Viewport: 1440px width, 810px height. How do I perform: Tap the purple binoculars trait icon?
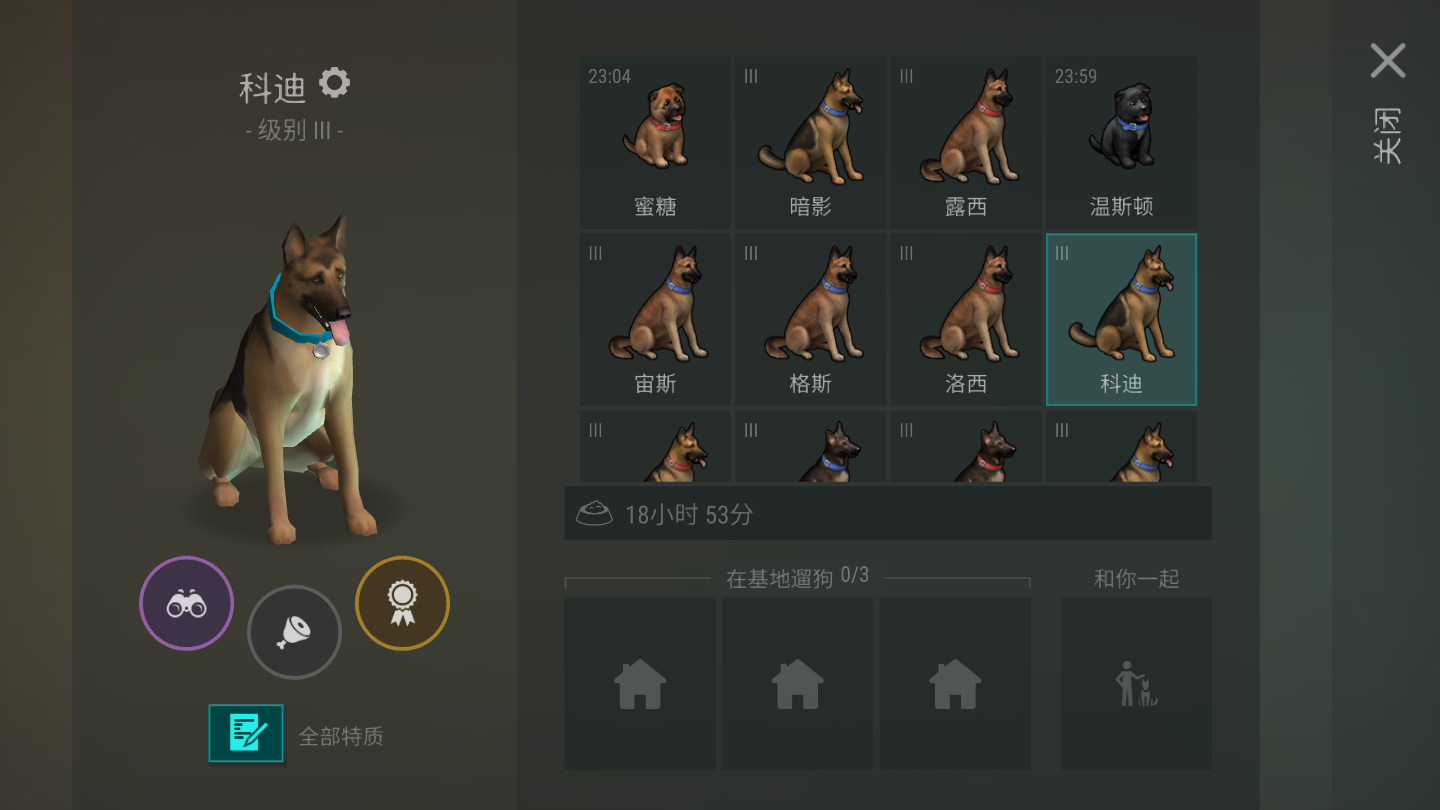[x=186, y=603]
